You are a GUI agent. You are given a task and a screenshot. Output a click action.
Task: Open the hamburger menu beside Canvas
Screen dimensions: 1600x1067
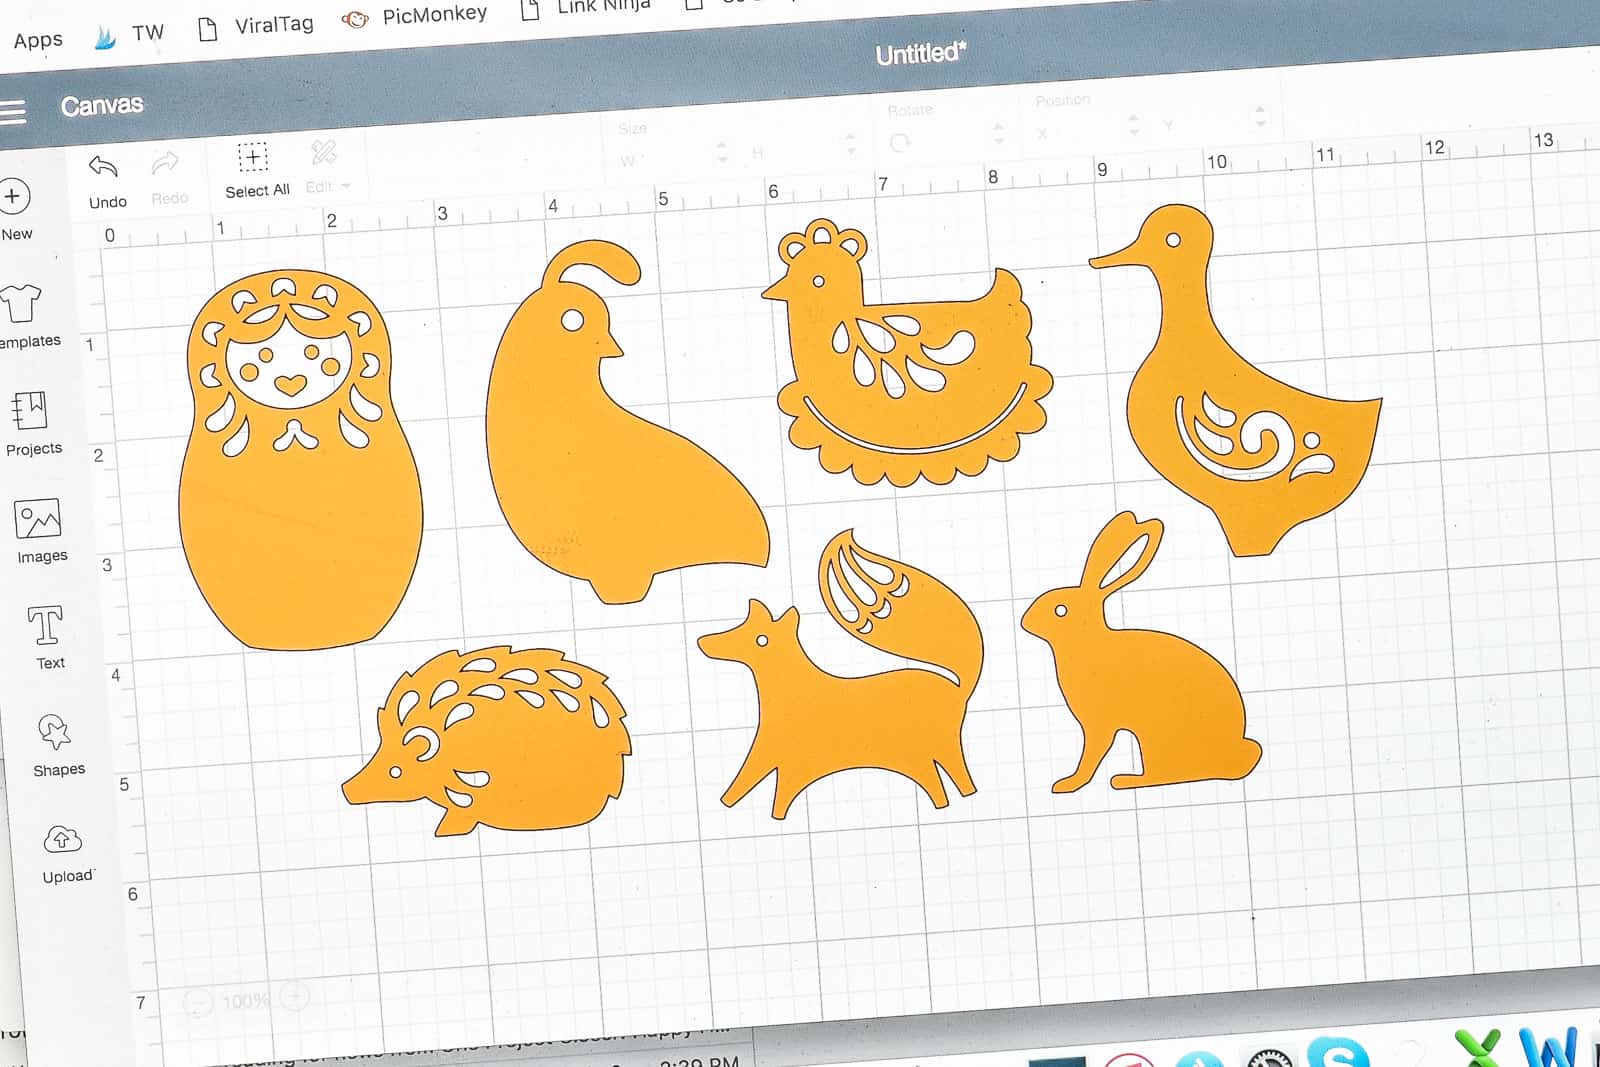click(13, 111)
